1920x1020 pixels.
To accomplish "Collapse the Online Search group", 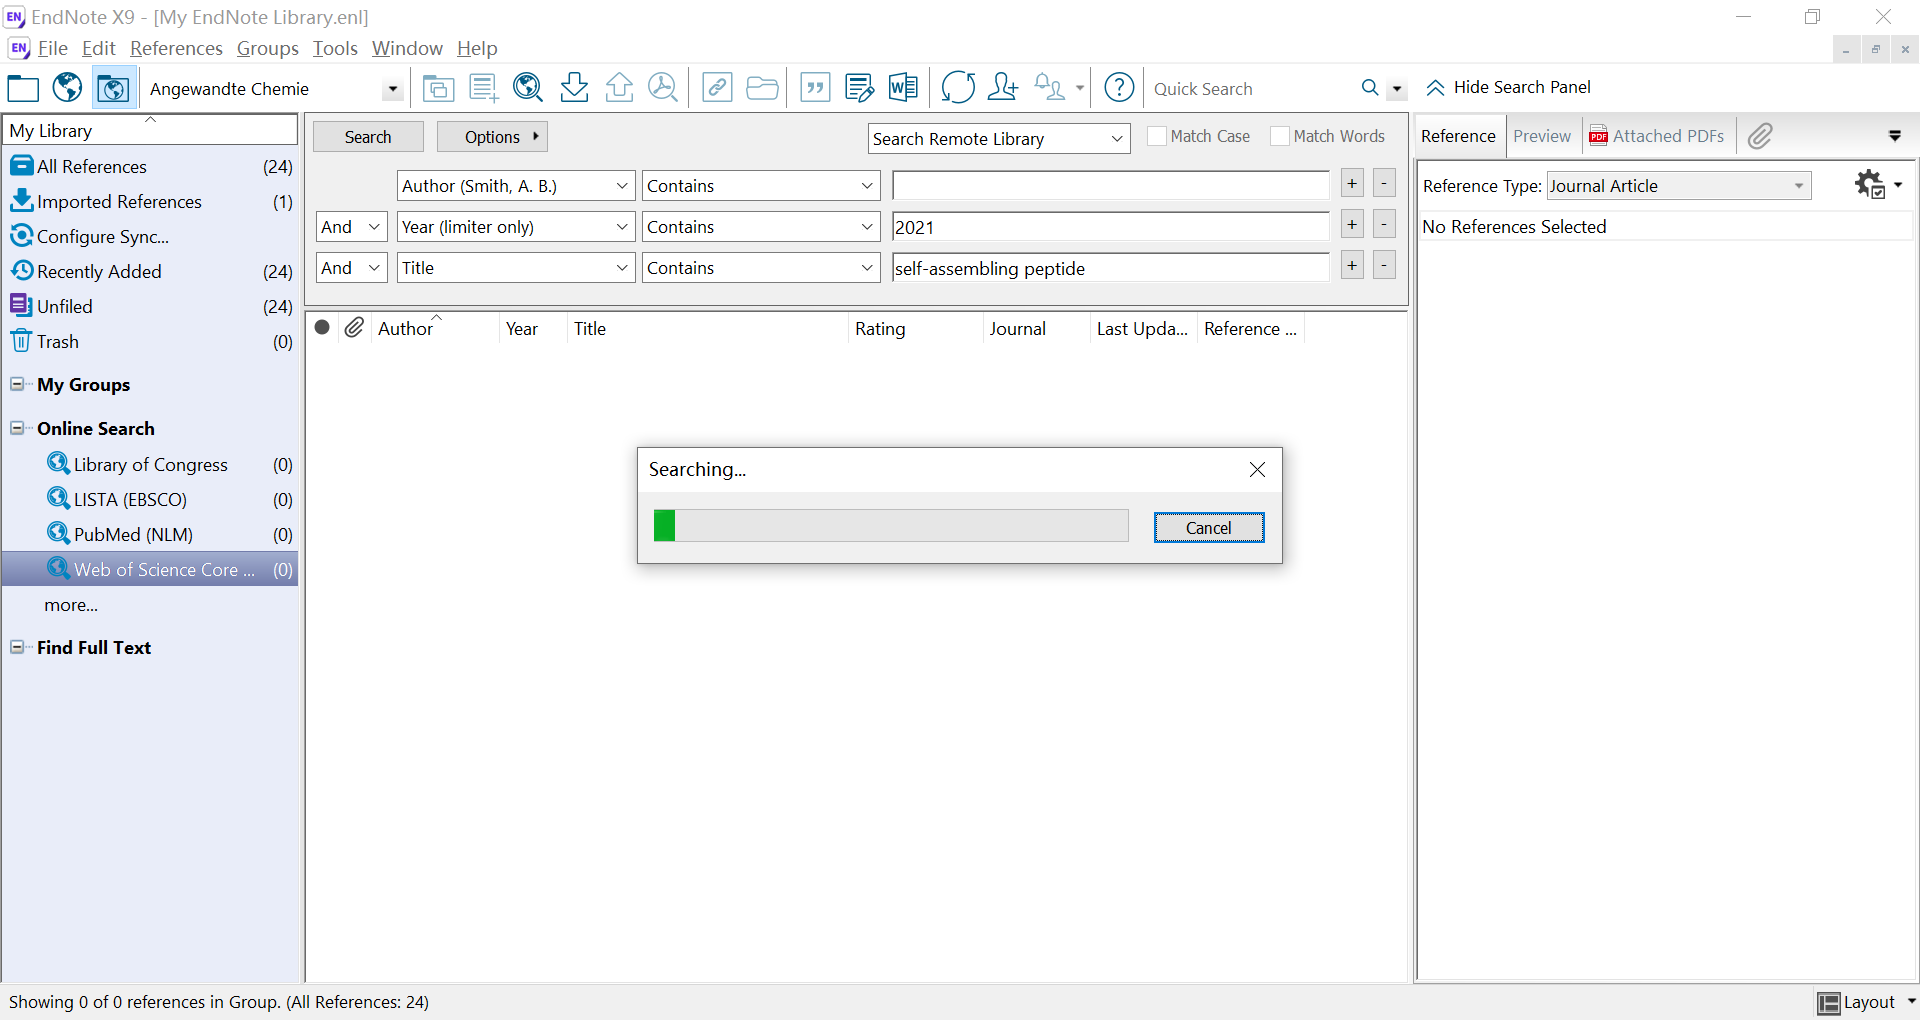I will (x=17, y=428).
